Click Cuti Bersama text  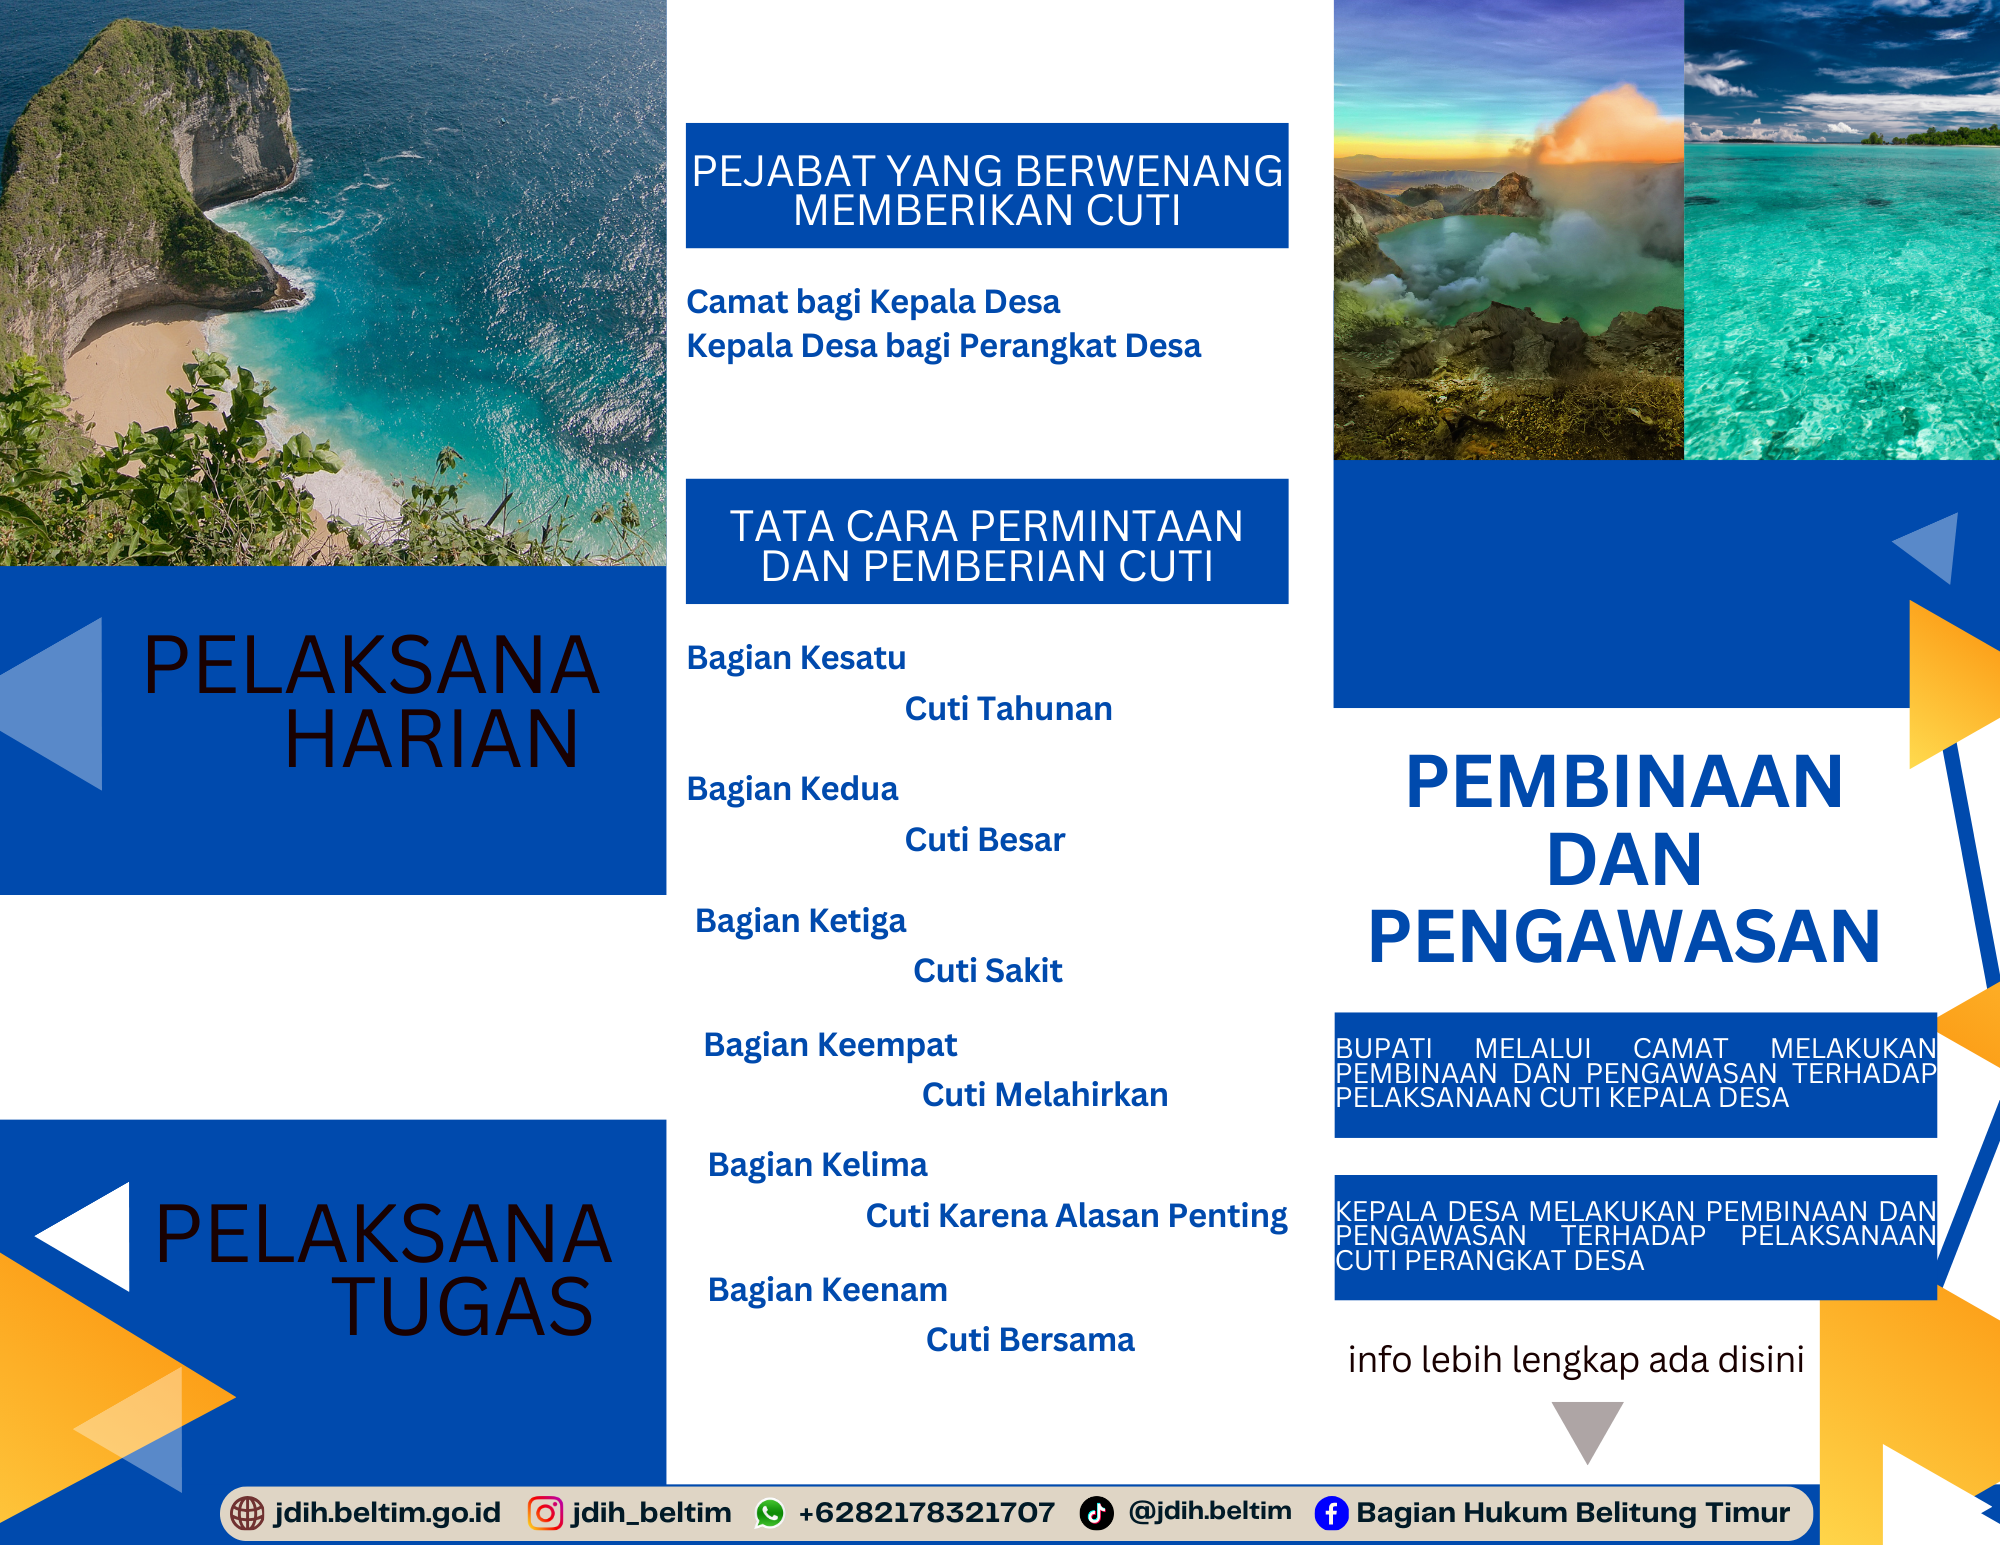coord(1030,1340)
